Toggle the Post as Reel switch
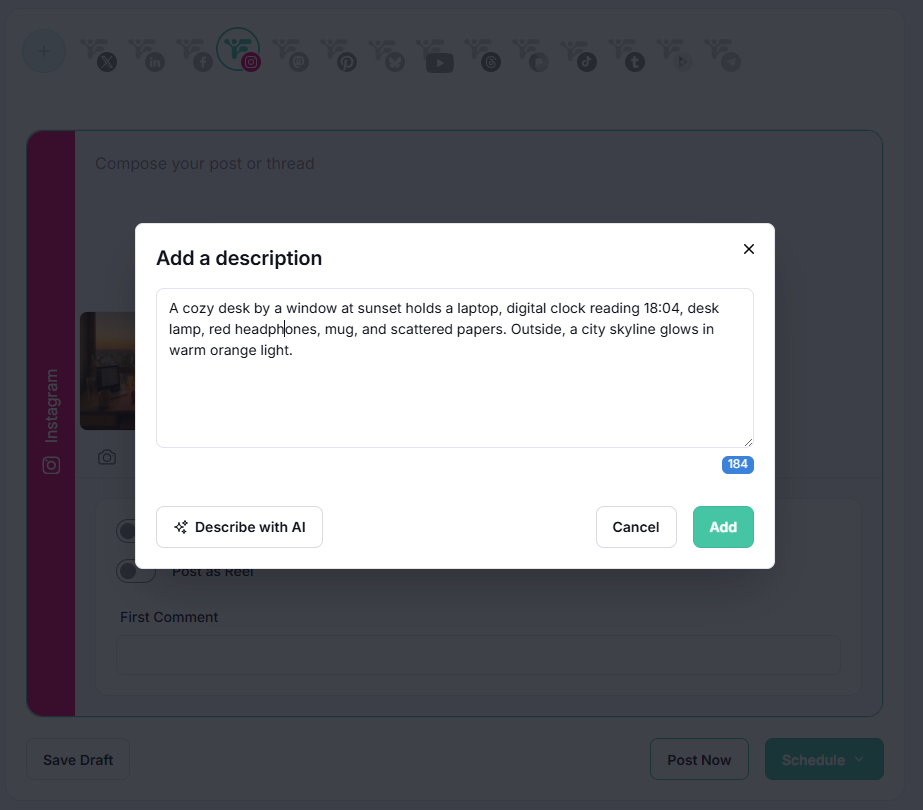This screenshot has width=923, height=810. coord(136,571)
